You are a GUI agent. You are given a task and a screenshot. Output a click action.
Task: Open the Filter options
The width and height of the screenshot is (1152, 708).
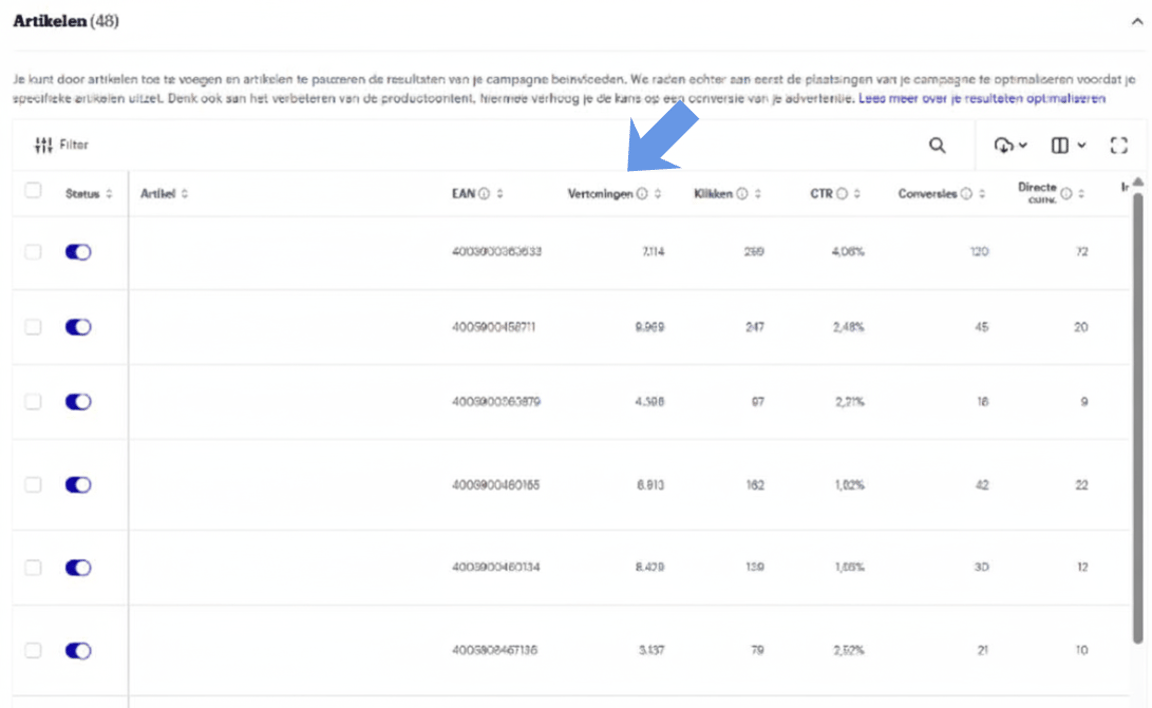click(62, 145)
